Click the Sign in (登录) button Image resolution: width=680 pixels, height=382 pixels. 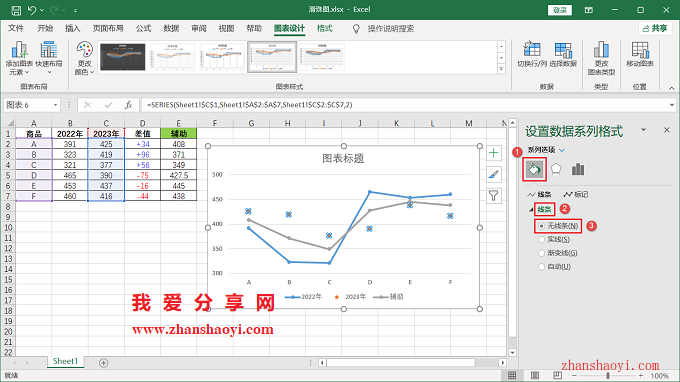560,10
